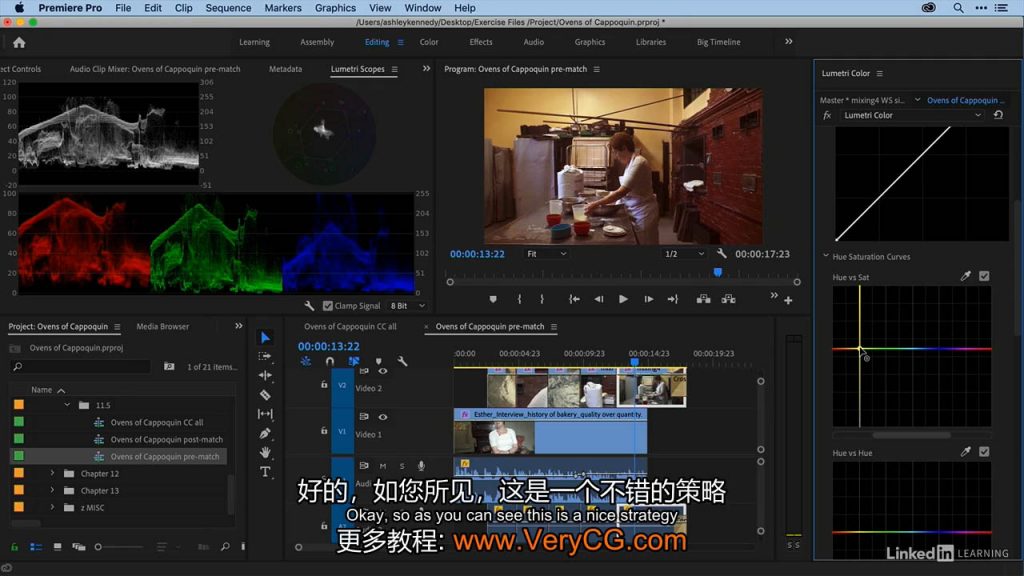Collapse the 11.5 bin folder

point(67,405)
